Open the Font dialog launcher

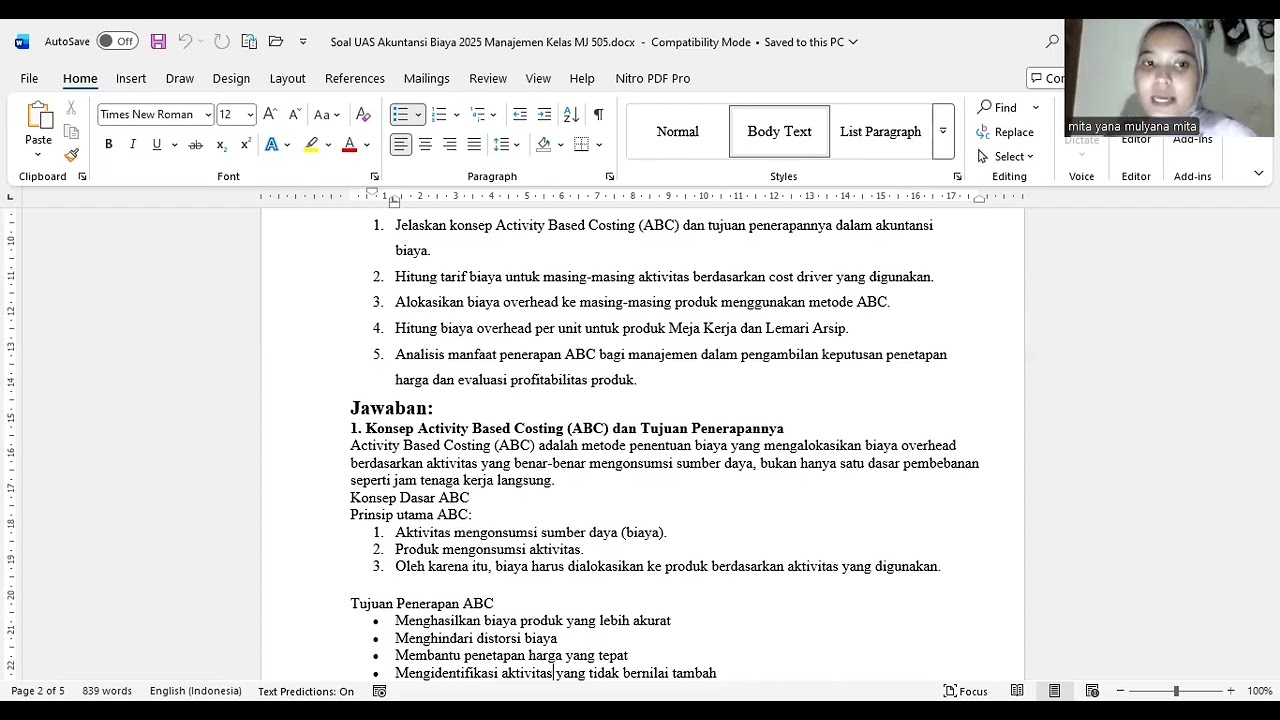[x=375, y=177]
